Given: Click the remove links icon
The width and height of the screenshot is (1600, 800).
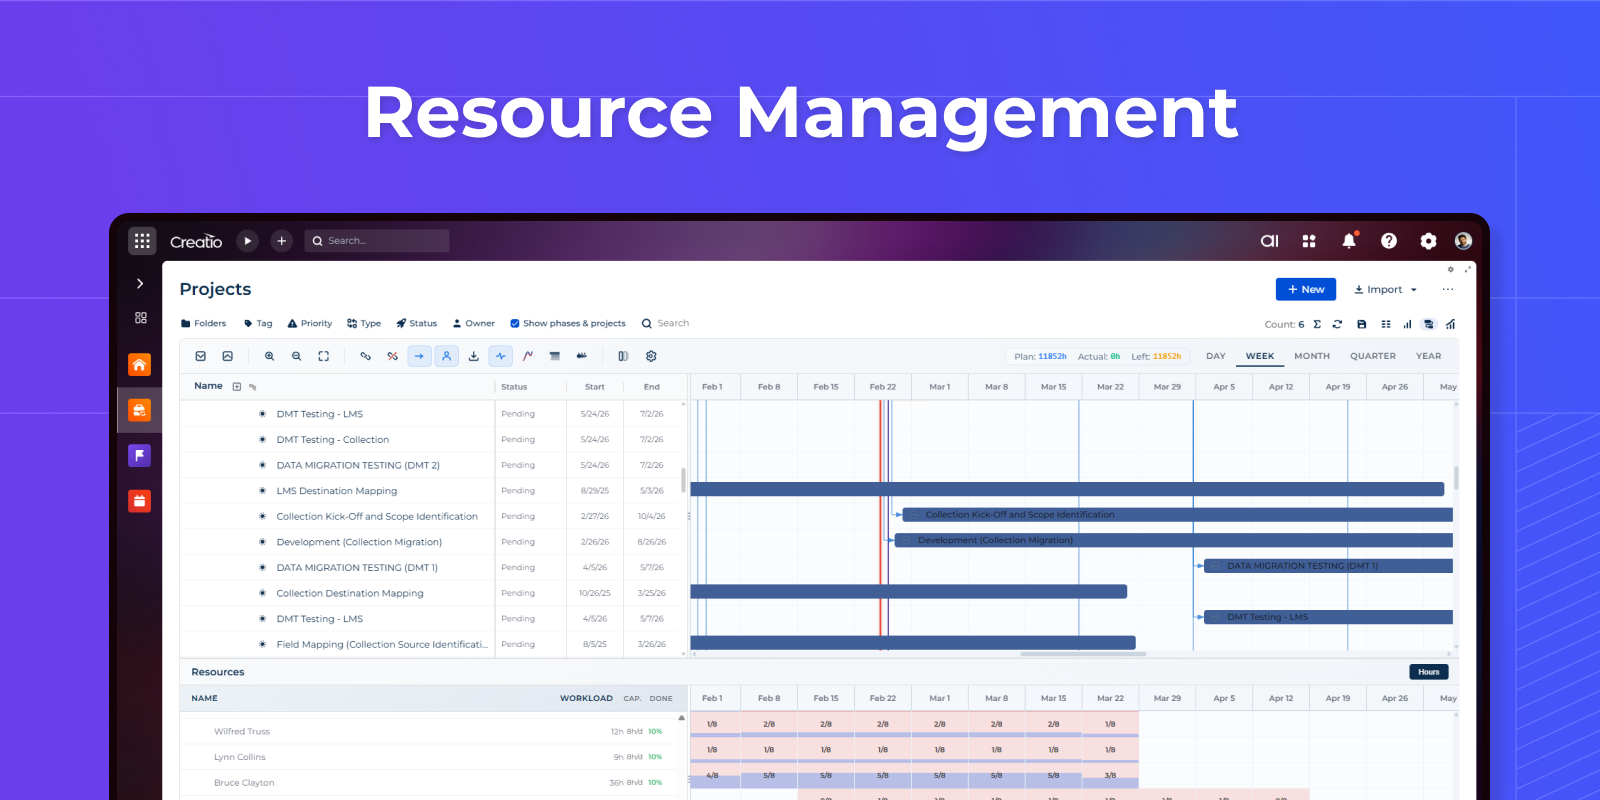Looking at the screenshot, I should tap(392, 356).
